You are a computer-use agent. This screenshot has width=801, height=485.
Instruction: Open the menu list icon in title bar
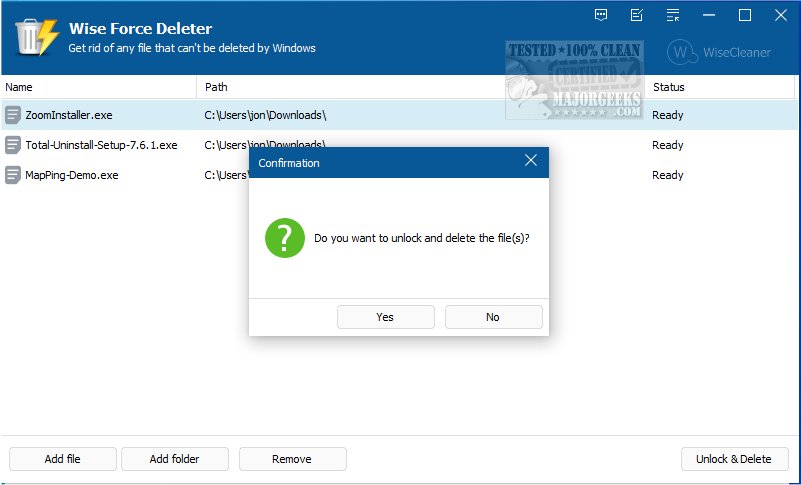673,15
